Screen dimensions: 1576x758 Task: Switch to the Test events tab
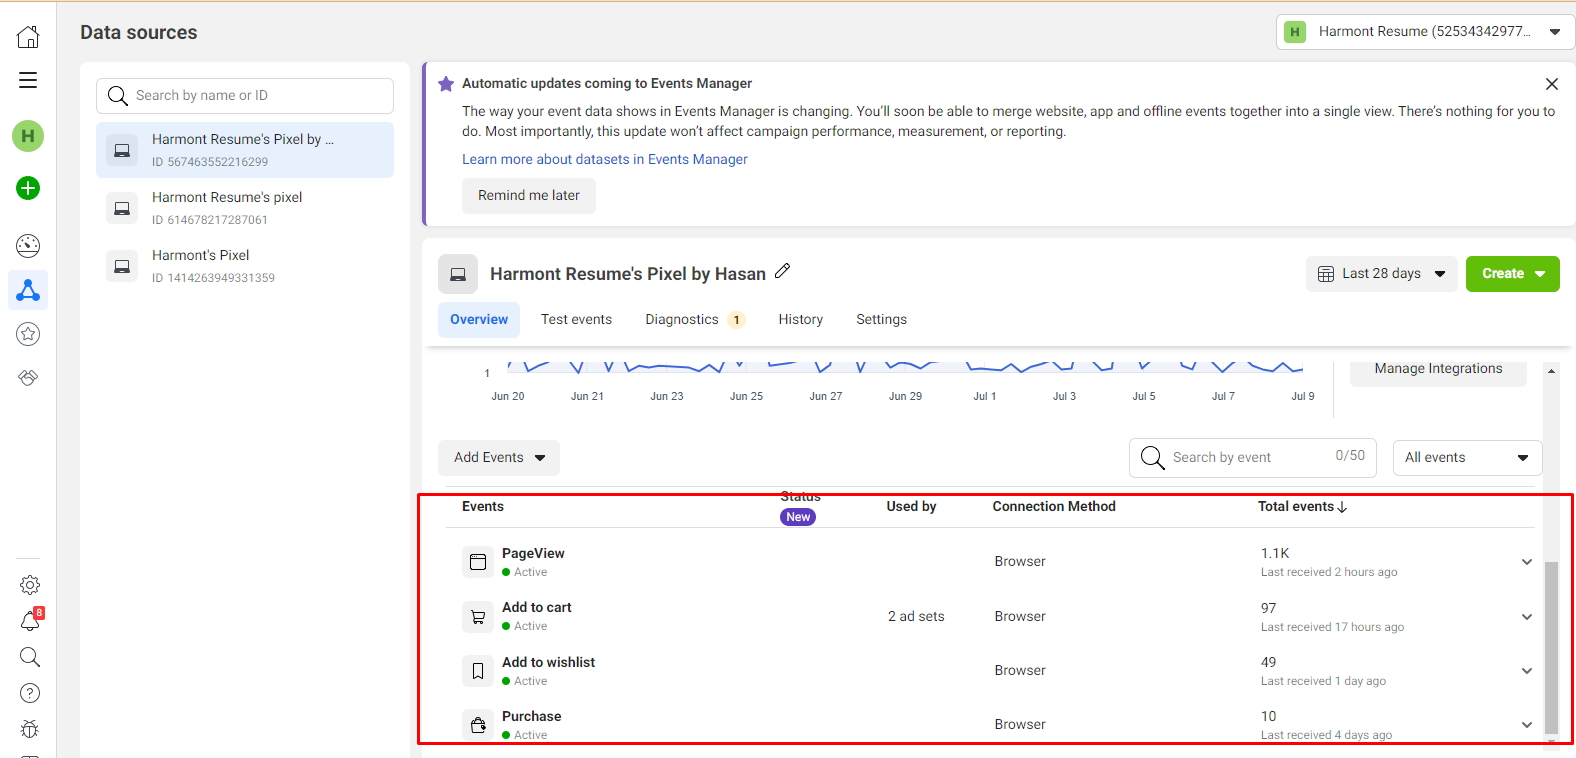click(x=576, y=320)
